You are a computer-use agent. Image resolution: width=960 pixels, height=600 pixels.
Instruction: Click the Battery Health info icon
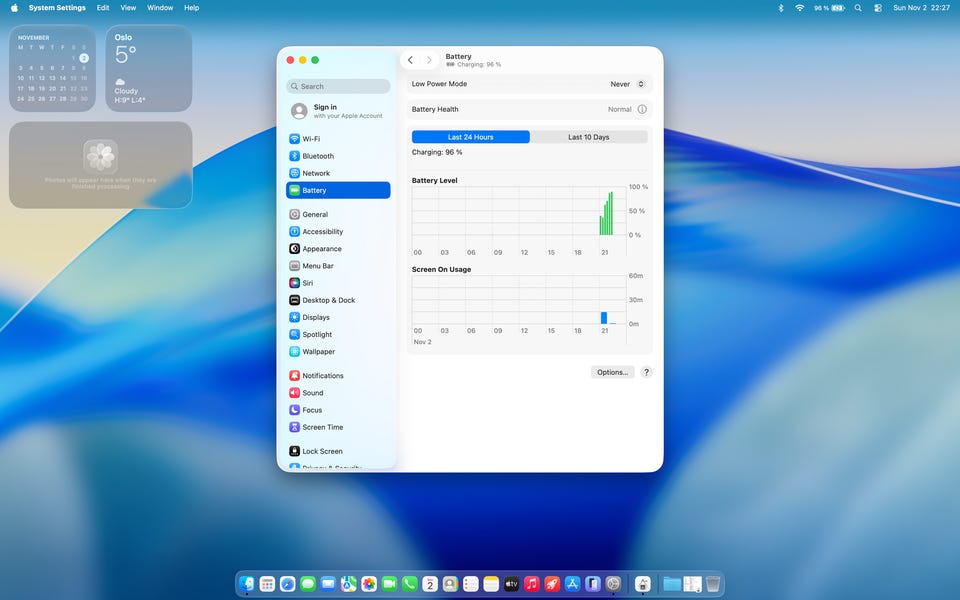pyautogui.click(x=642, y=110)
